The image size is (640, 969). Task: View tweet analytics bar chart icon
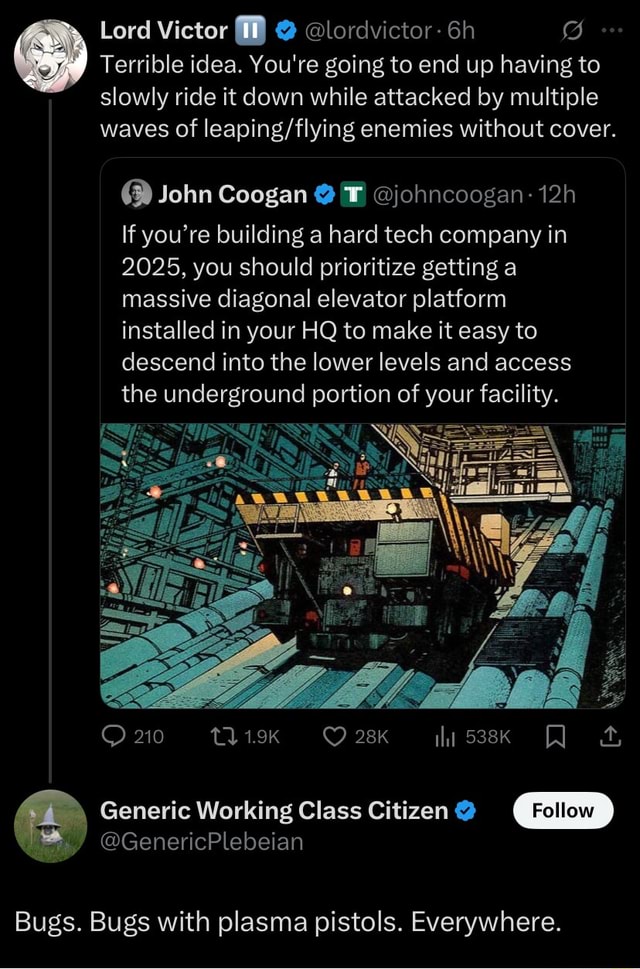443,737
